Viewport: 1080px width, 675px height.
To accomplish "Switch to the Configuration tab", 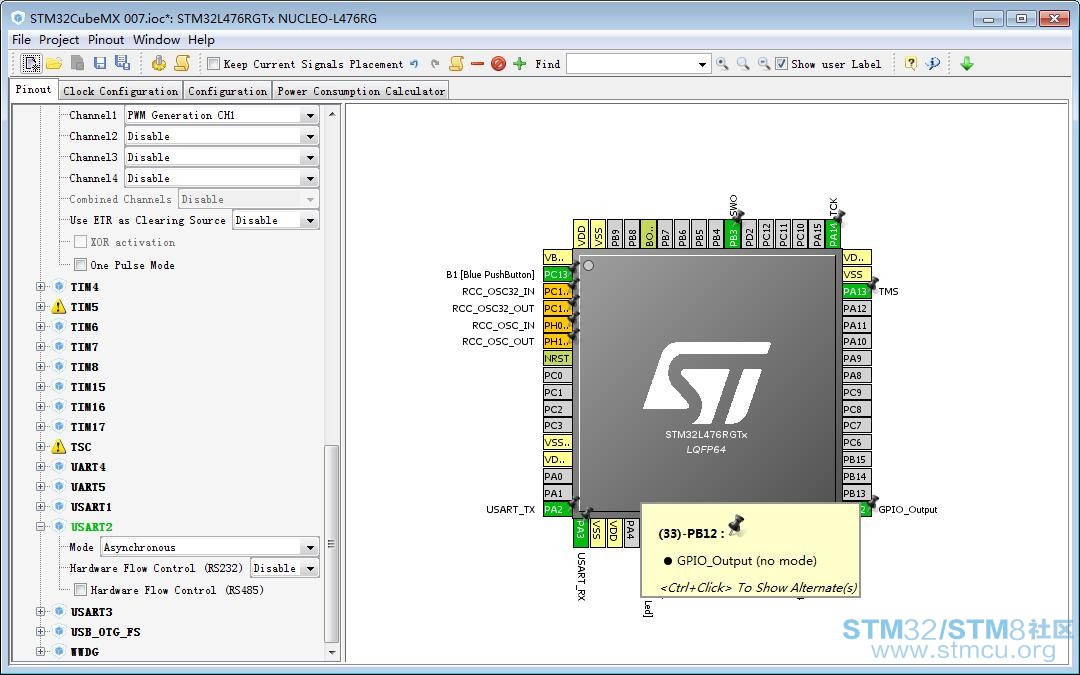I will coord(227,91).
